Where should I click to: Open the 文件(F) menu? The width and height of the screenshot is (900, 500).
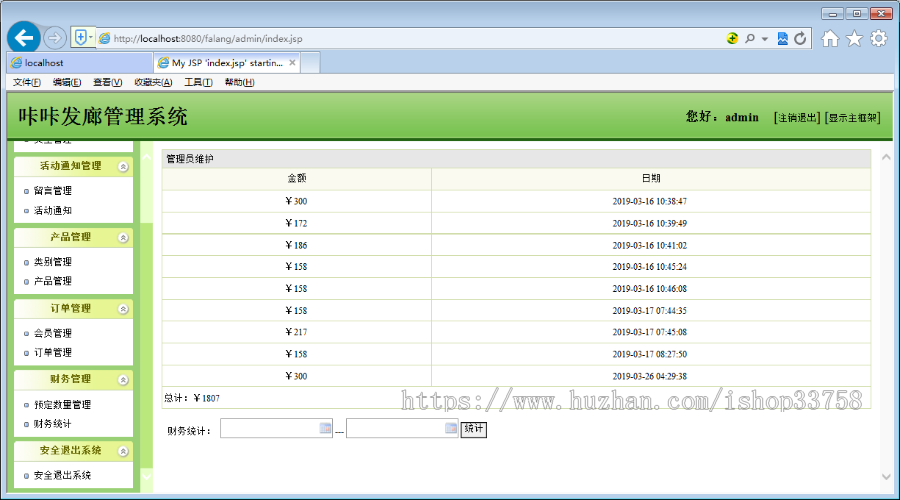[26, 82]
